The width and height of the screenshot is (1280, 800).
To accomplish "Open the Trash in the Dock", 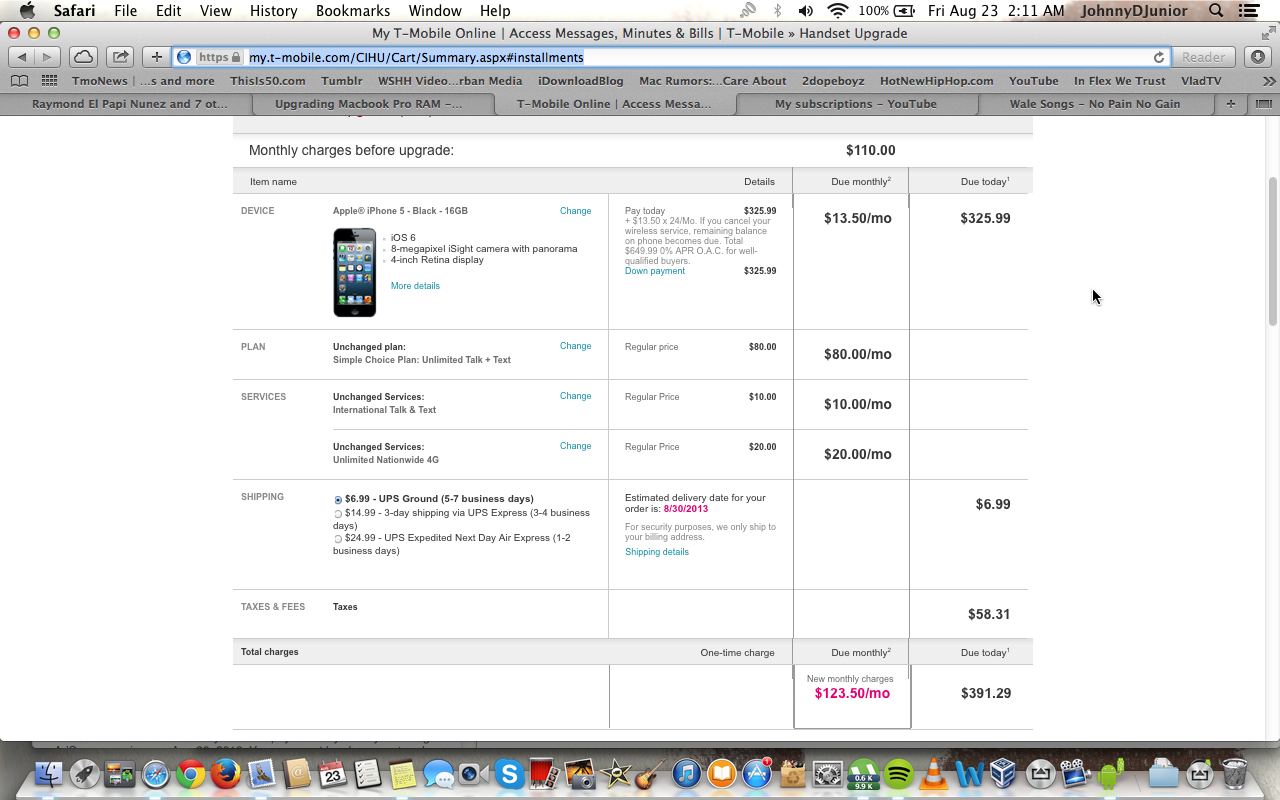I will point(1235,773).
